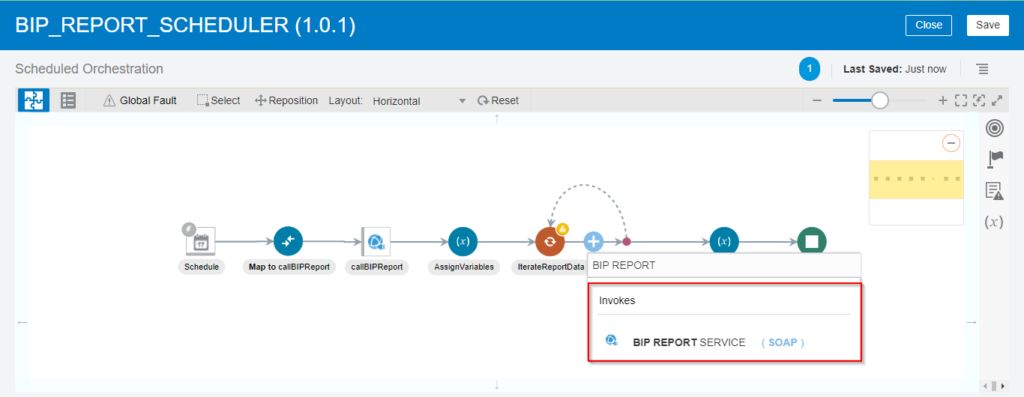
Task: Activate the Select tool
Action: pos(219,101)
